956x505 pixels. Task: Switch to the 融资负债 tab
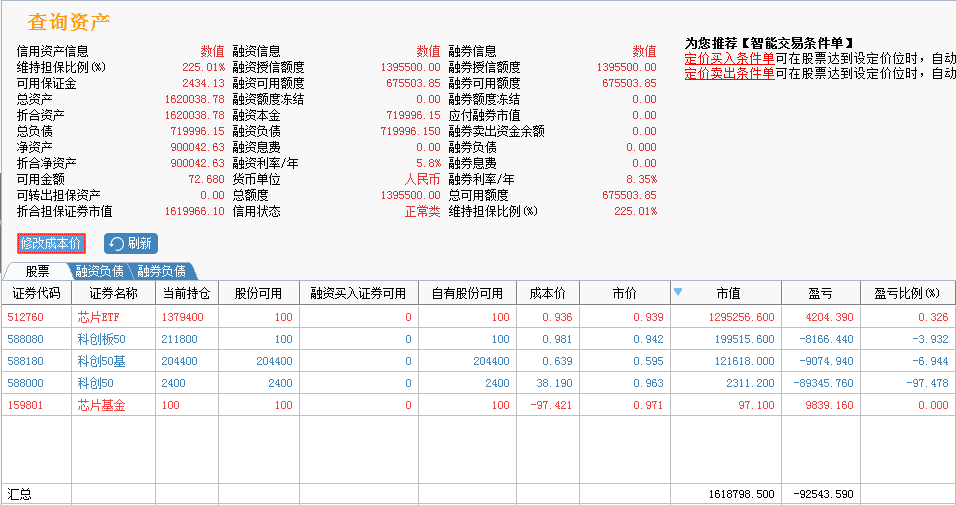tap(99, 271)
